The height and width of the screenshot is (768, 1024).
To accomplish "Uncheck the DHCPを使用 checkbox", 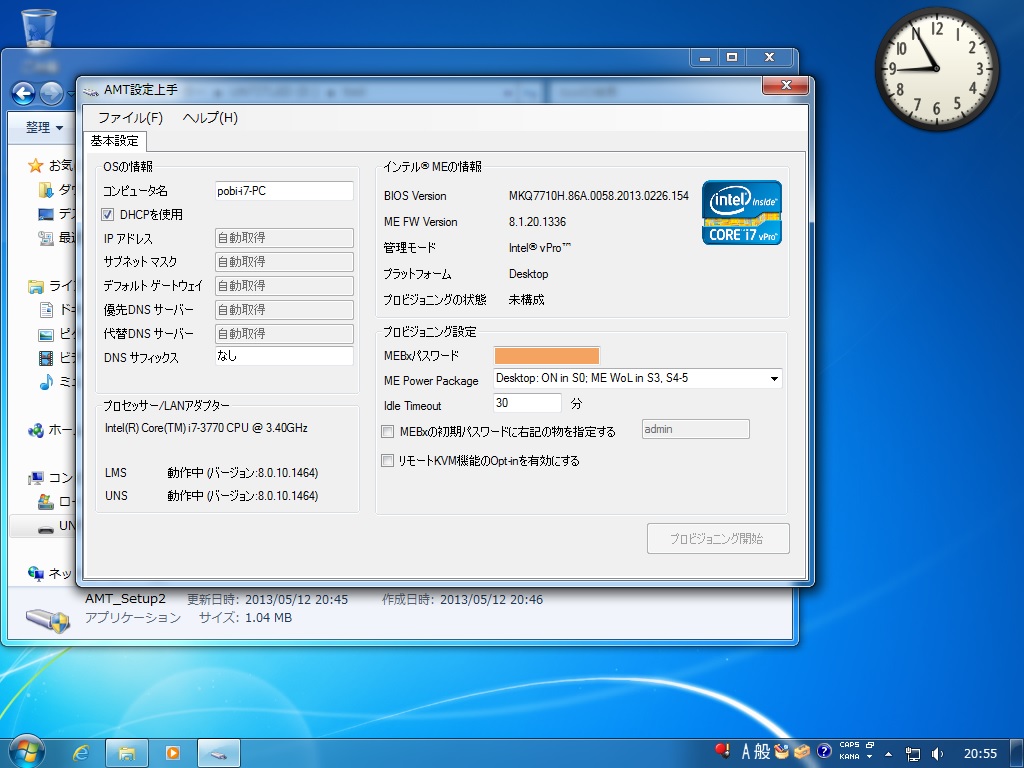I will [x=109, y=214].
